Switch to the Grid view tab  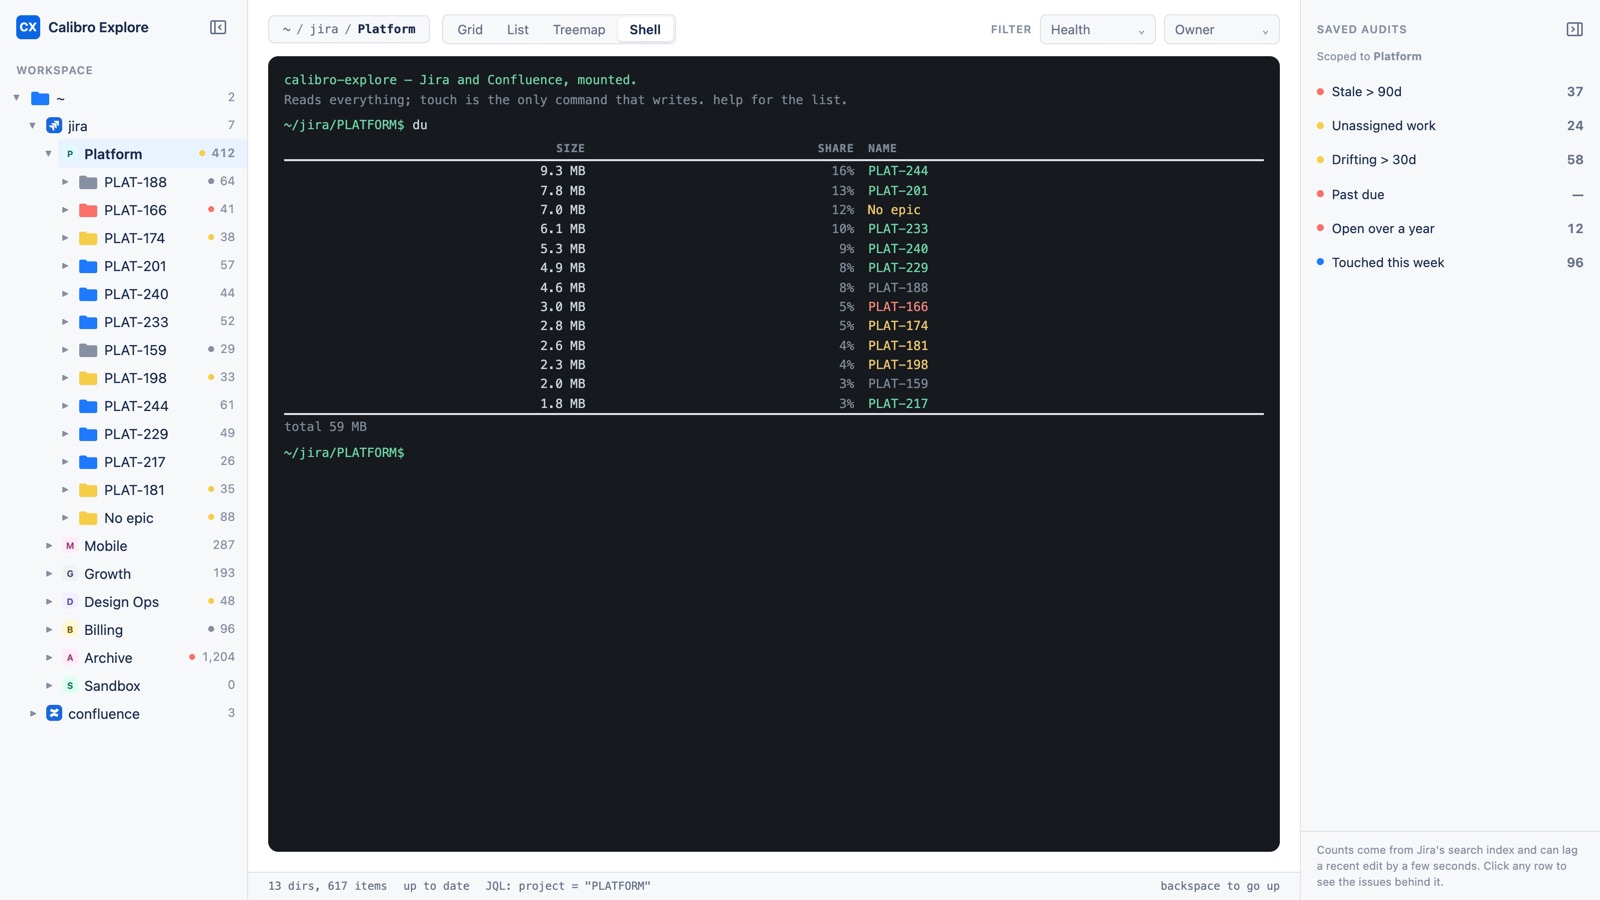[470, 30]
